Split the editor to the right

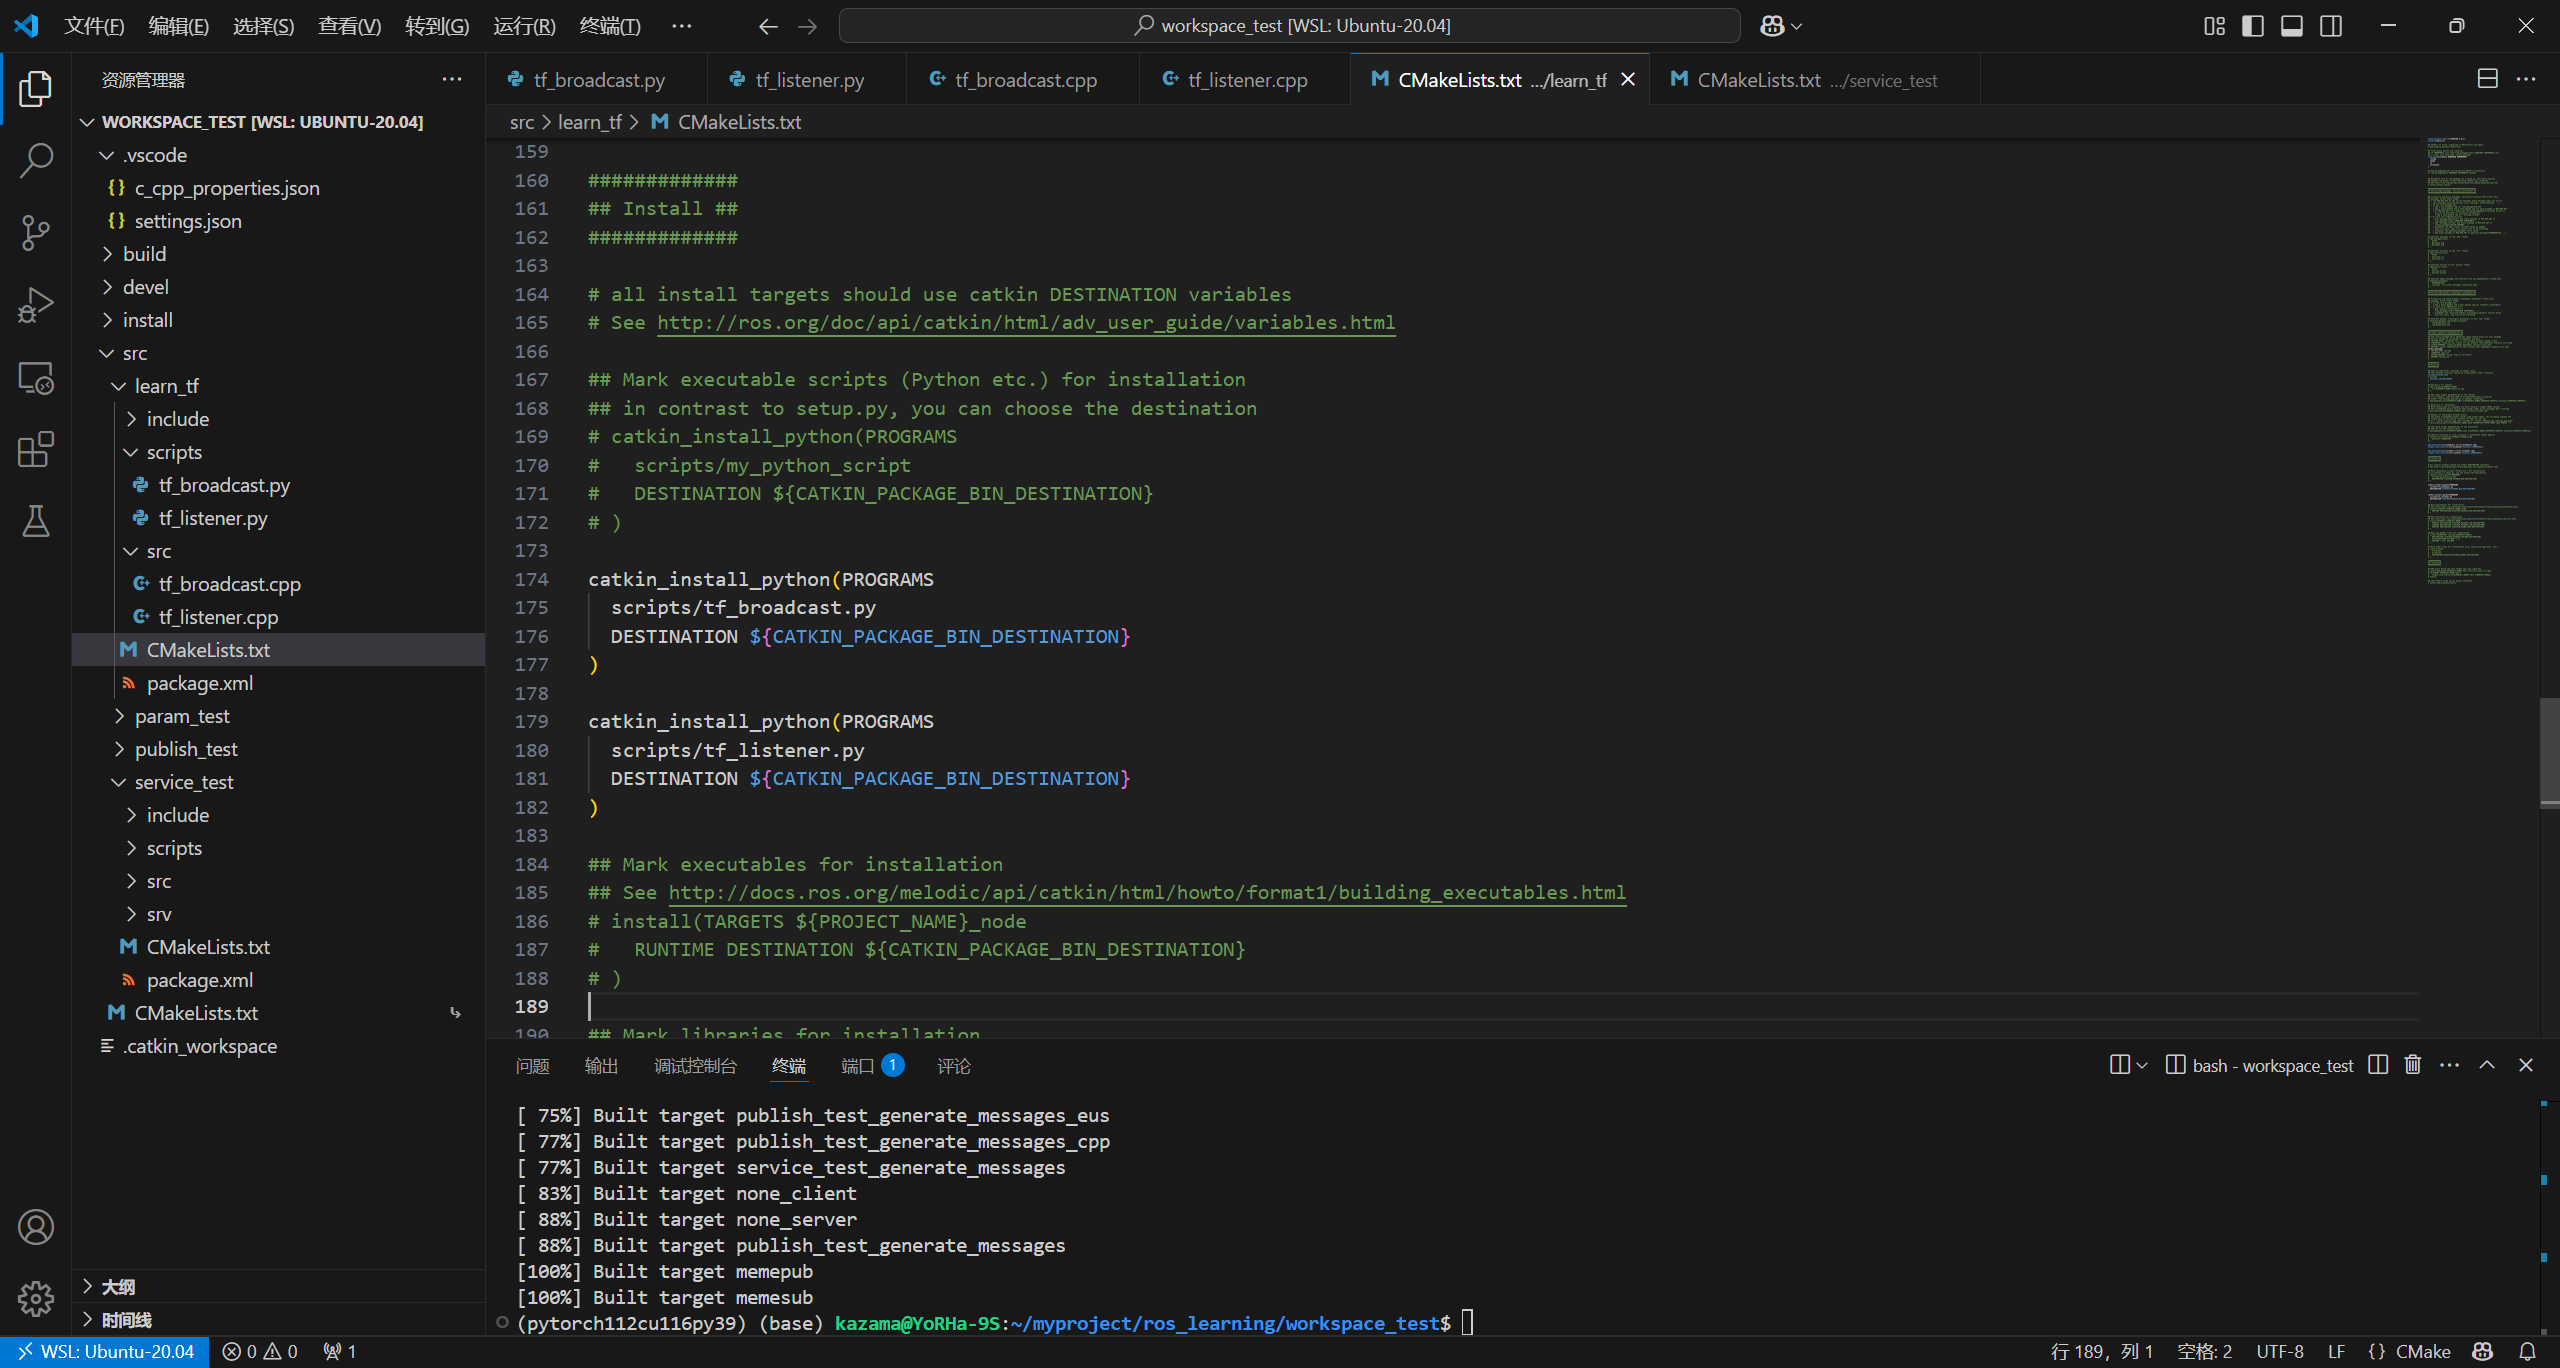tap(2487, 79)
